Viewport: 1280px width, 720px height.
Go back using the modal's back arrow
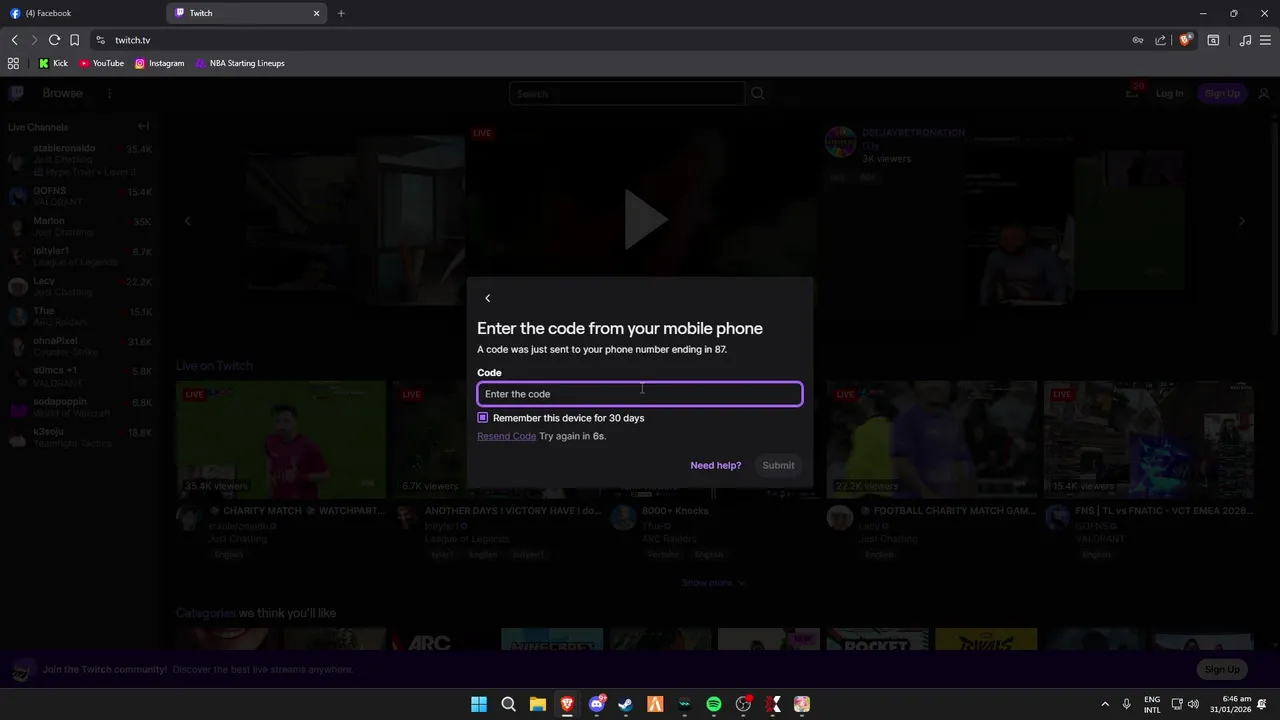tap(487, 298)
